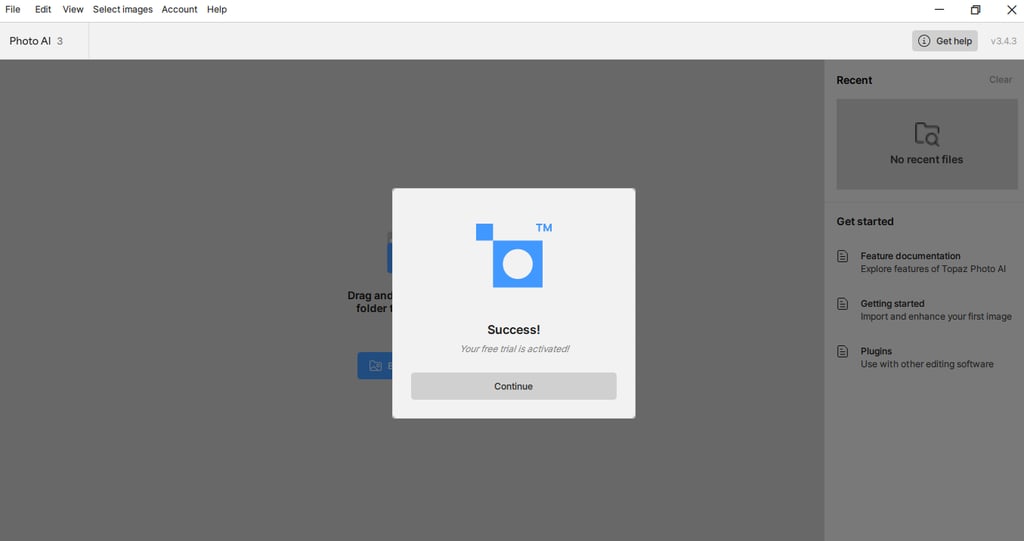Close the Photo AI window
Image resolution: width=1024 pixels, height=541 pixels.
pos(1011,9)
